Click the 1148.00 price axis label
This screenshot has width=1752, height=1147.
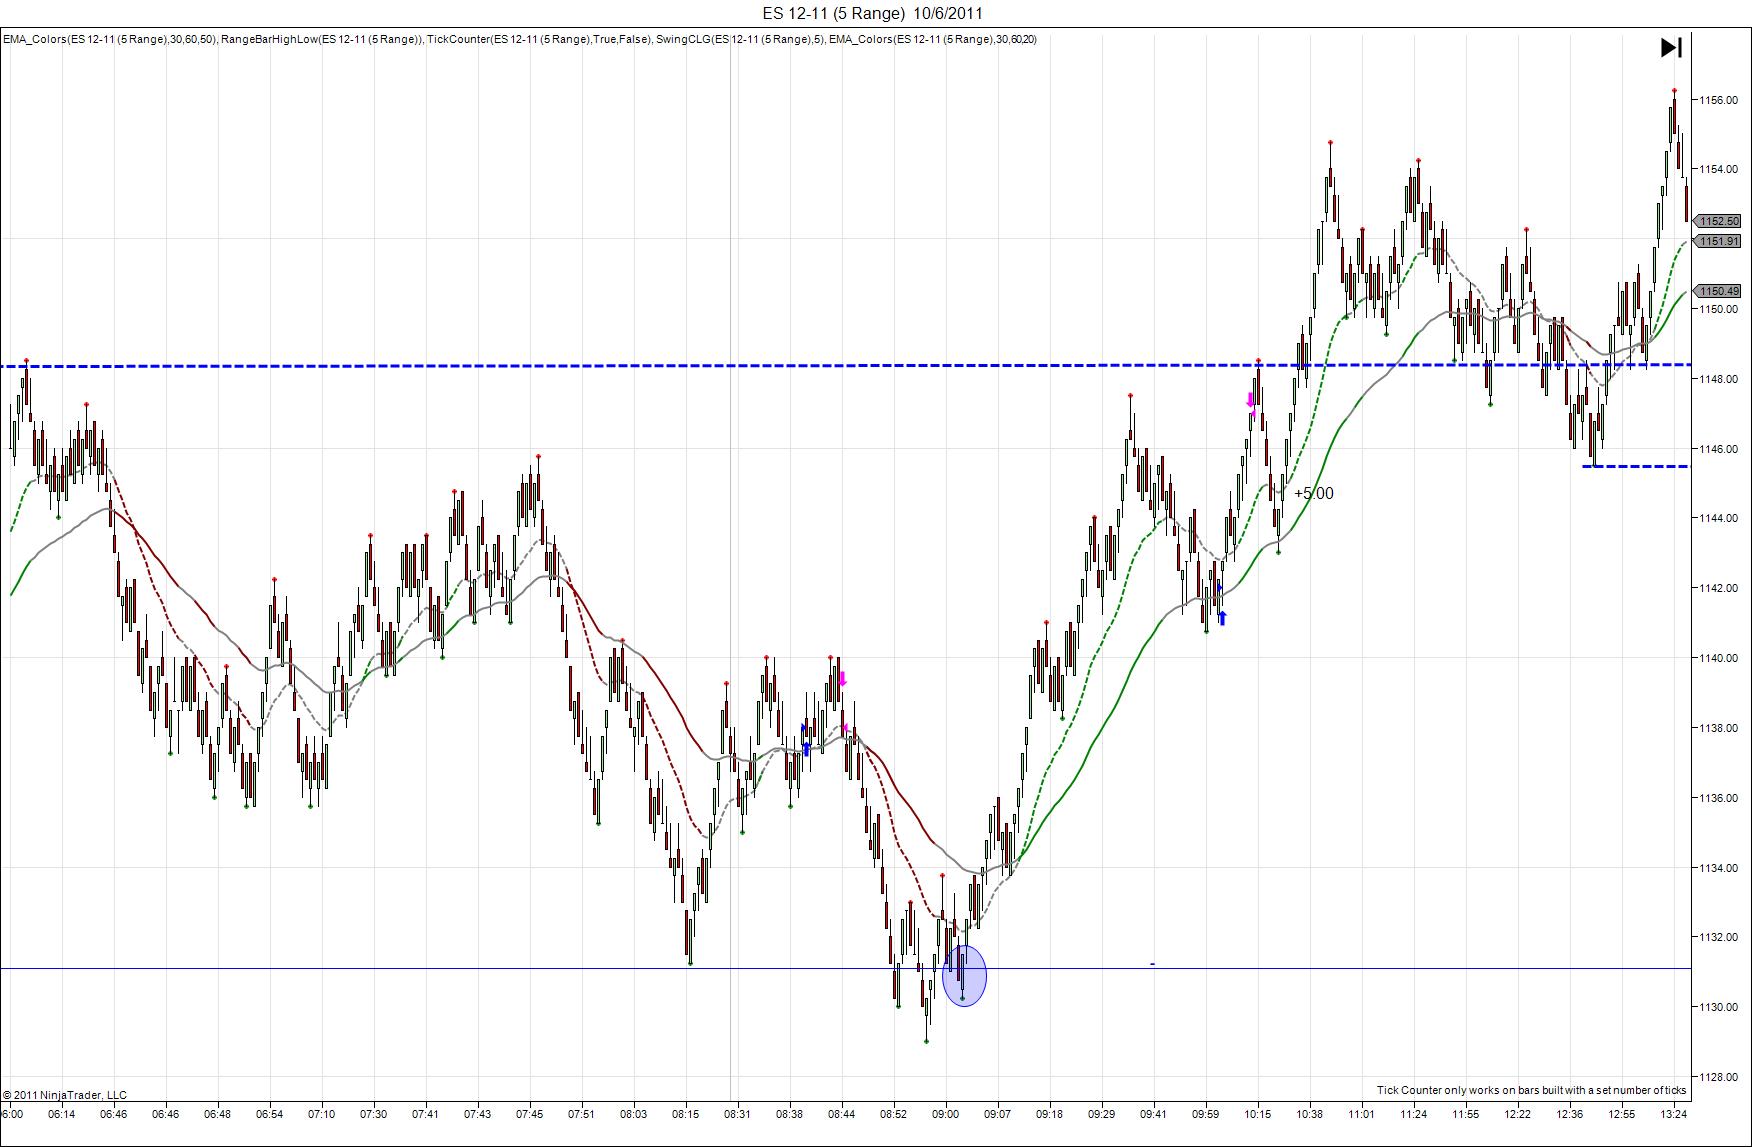[1719, 379]
